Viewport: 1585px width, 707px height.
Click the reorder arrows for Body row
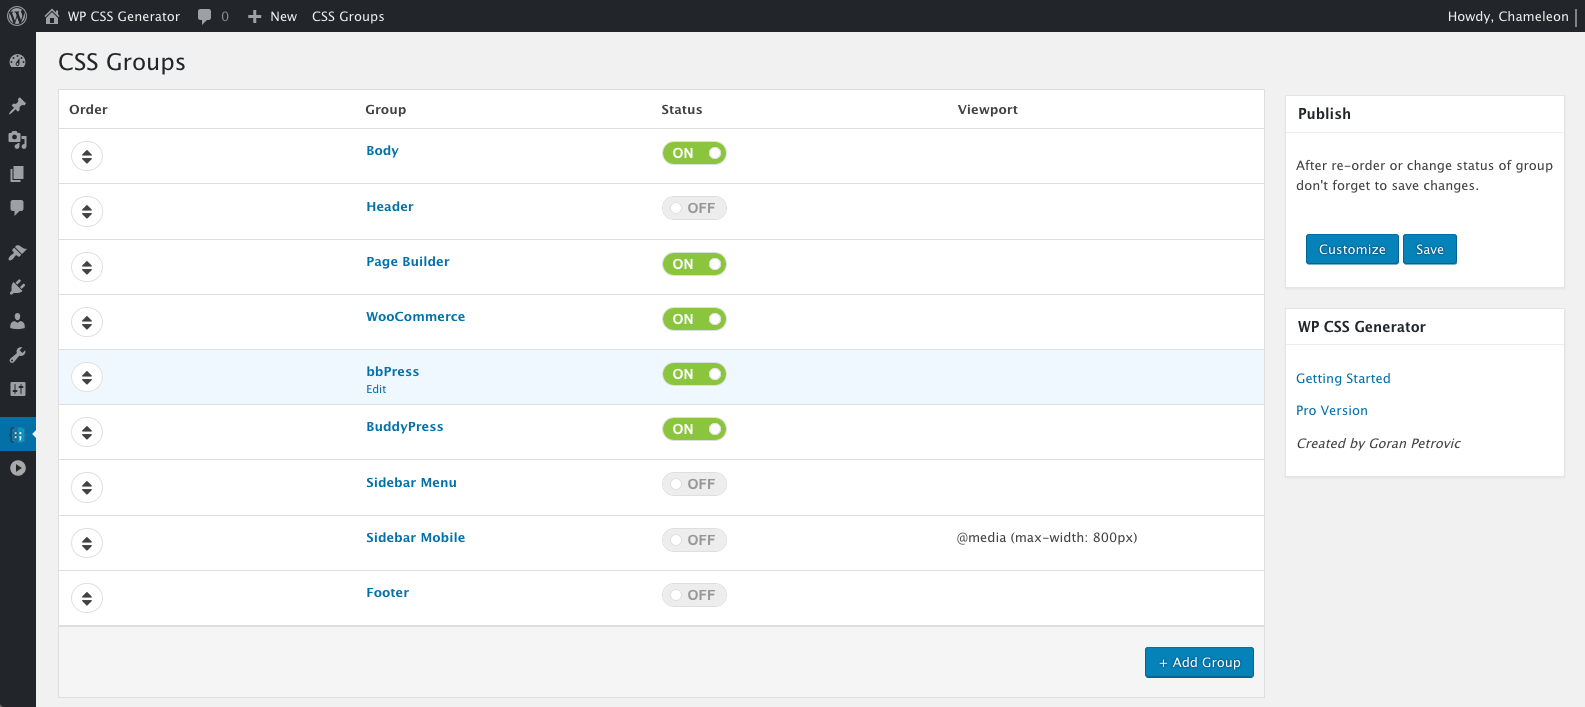87,156
